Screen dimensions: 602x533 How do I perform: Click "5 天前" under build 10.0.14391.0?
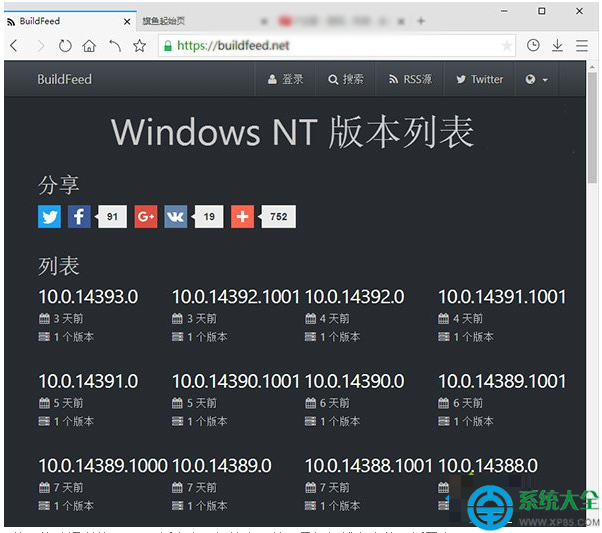coord(68,403)
